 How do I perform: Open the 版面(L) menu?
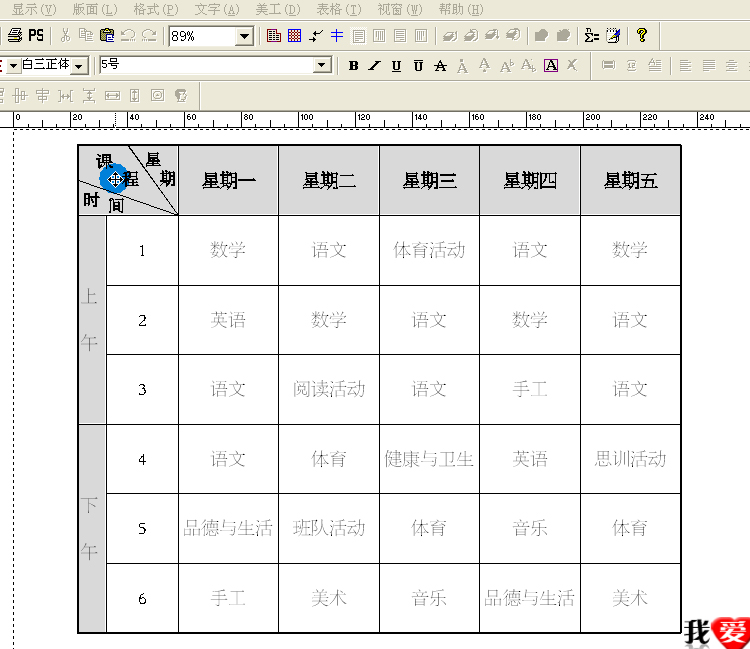[95, 9]
